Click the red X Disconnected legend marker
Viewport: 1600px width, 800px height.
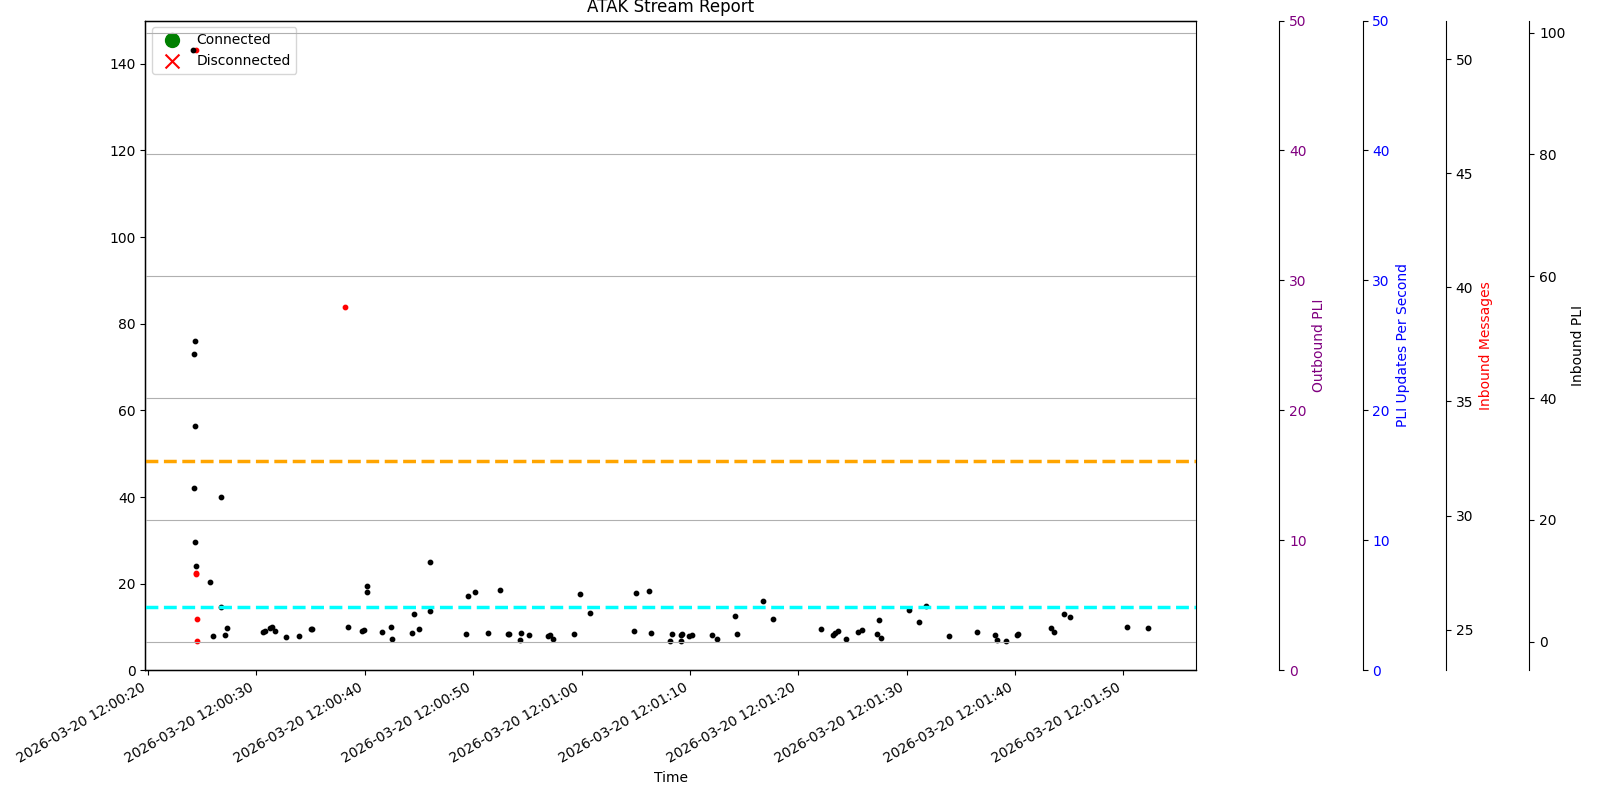coord(172,61)
